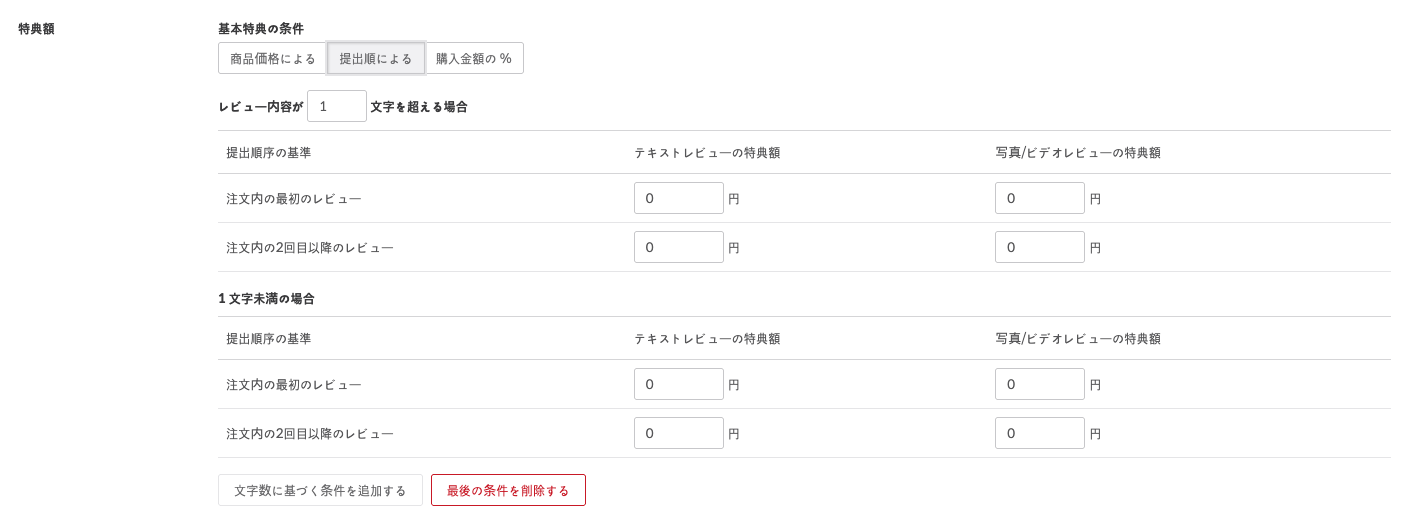Click 2回目以降 photo/video reward field under 1 文字未満の場合
Viewport: 1403px width, 522px height.
[1039, 433]
